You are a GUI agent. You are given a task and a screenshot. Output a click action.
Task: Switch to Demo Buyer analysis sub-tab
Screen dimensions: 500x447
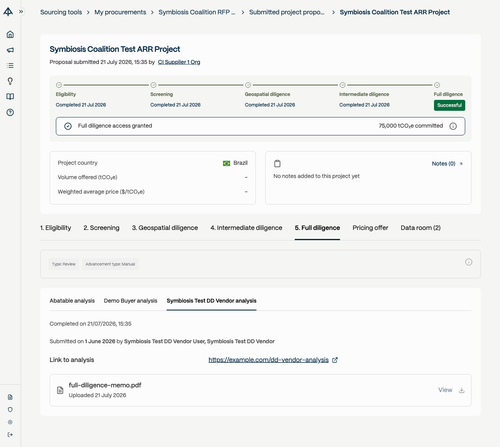tap(130, 301)
